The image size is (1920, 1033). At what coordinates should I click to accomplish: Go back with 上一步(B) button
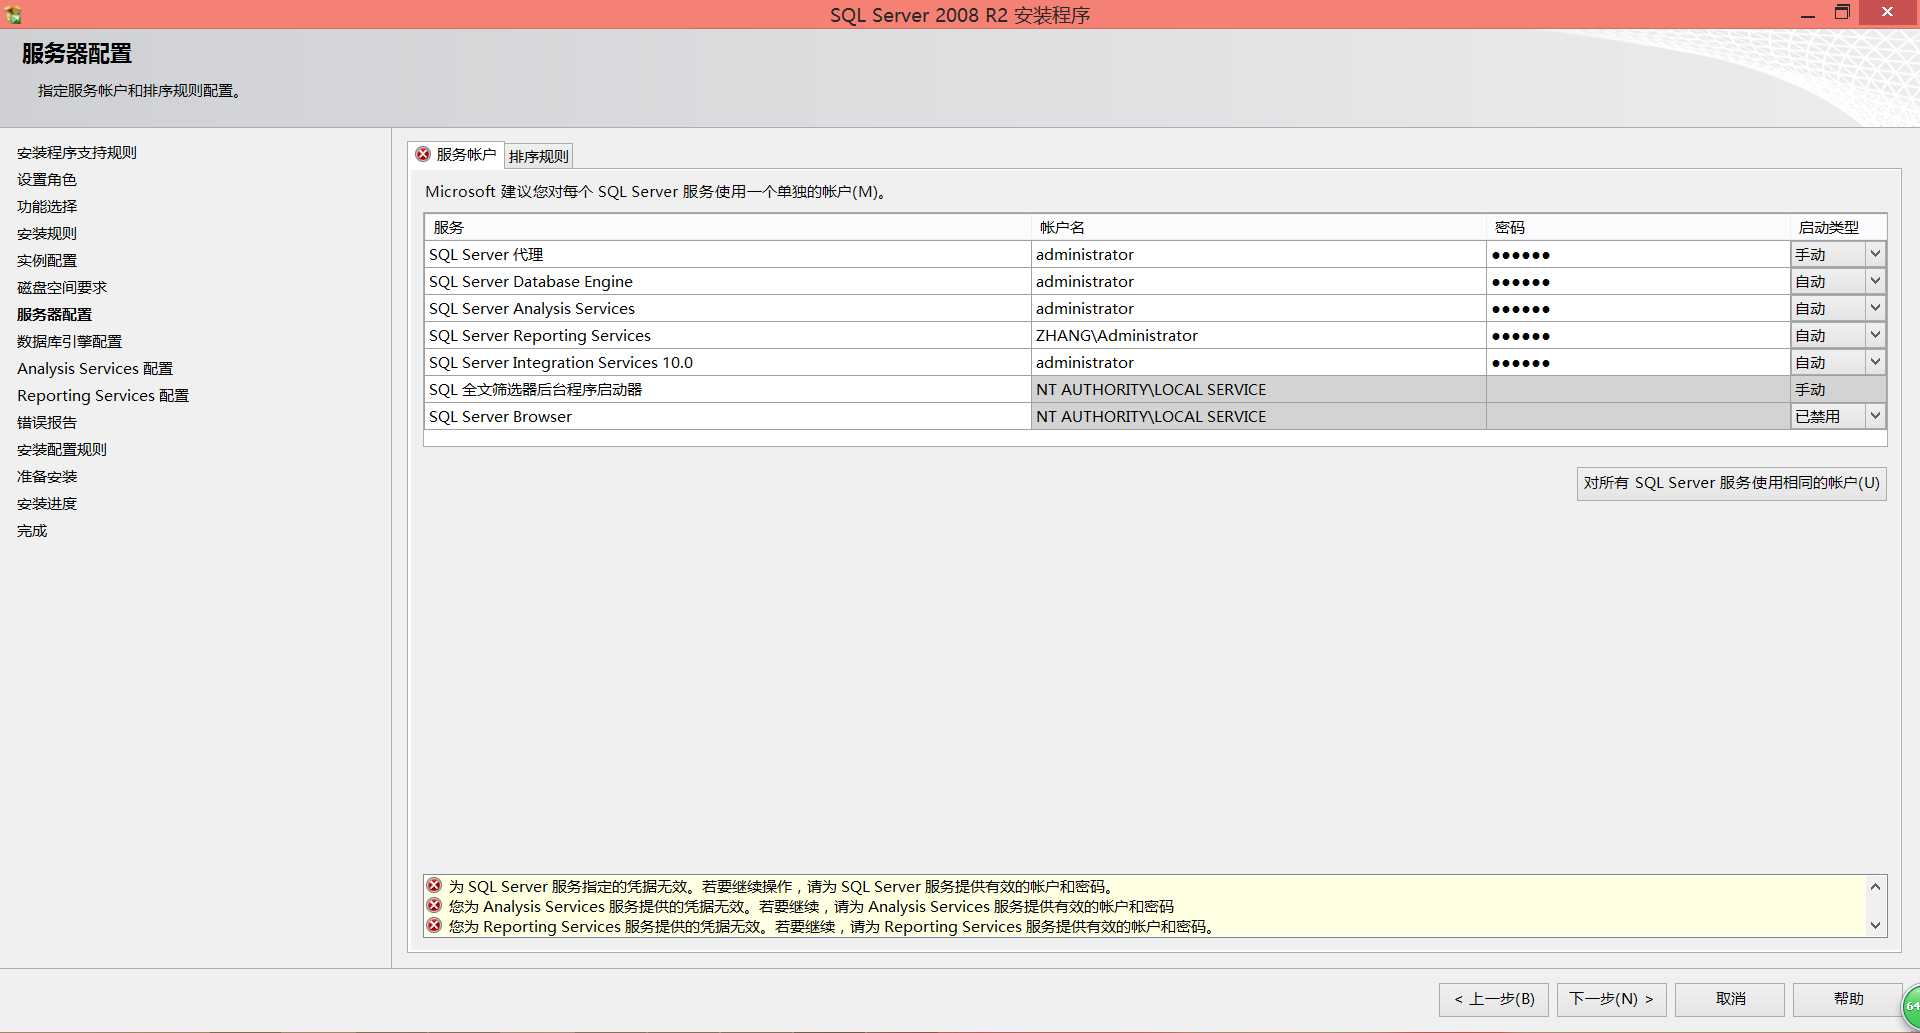click(x=1494, y=999)
